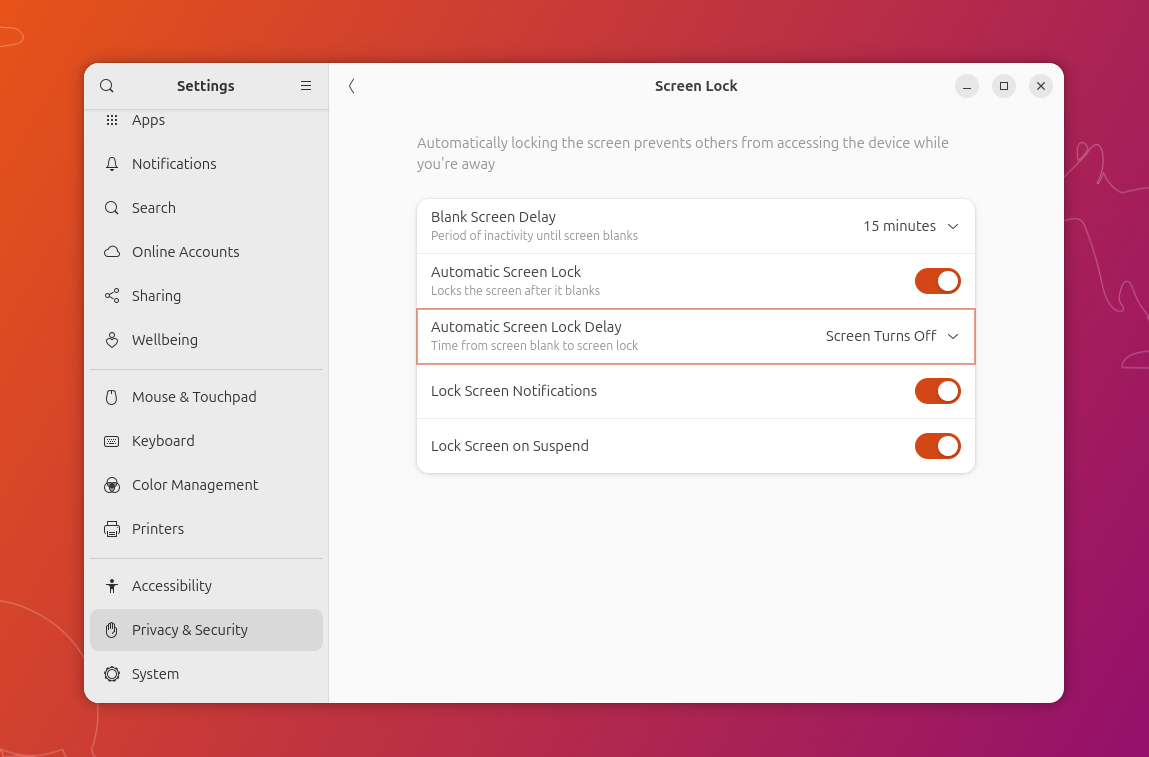The image size is (1149, 757).
Task: Click the Lock Screen Notifications label
Action: [514, 391]
